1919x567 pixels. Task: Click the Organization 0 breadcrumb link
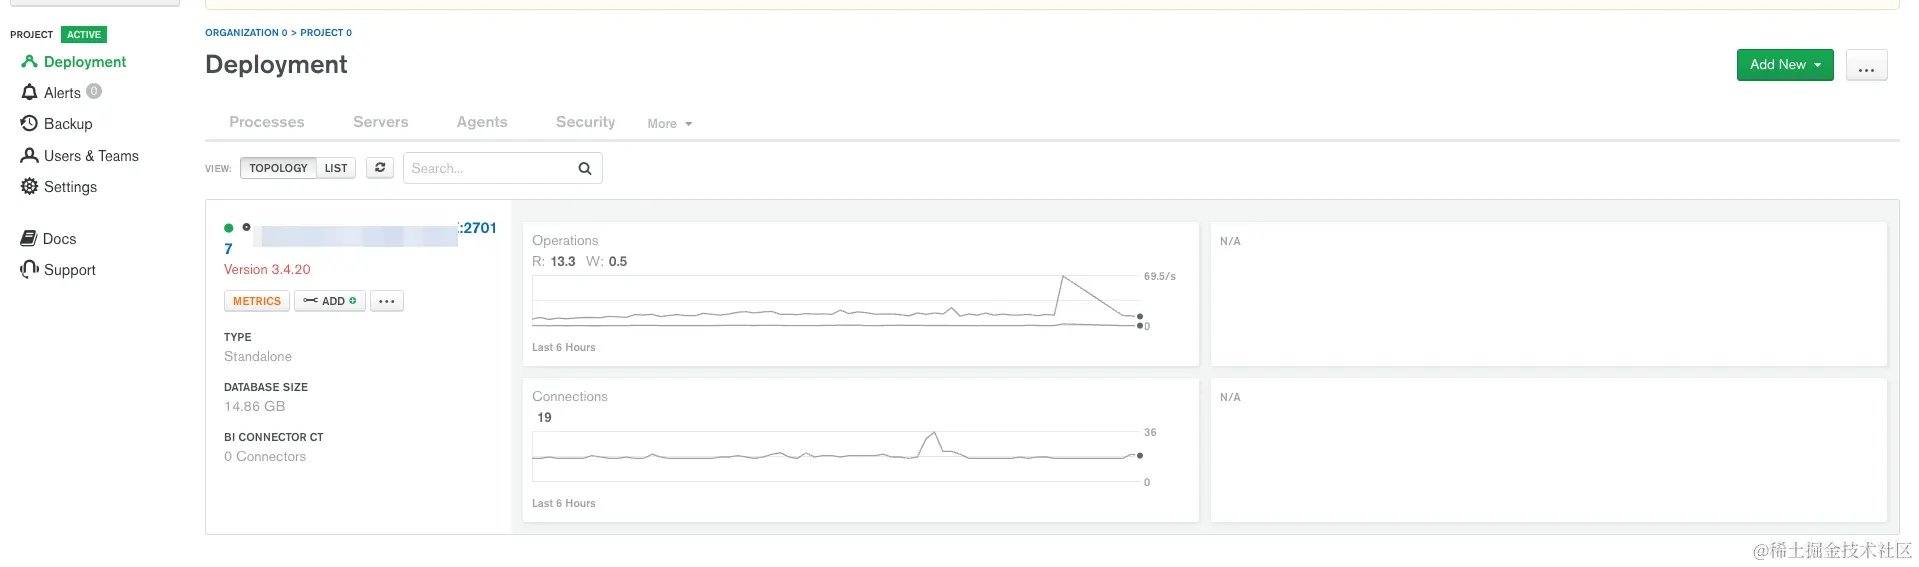click(x=246, y=33)
